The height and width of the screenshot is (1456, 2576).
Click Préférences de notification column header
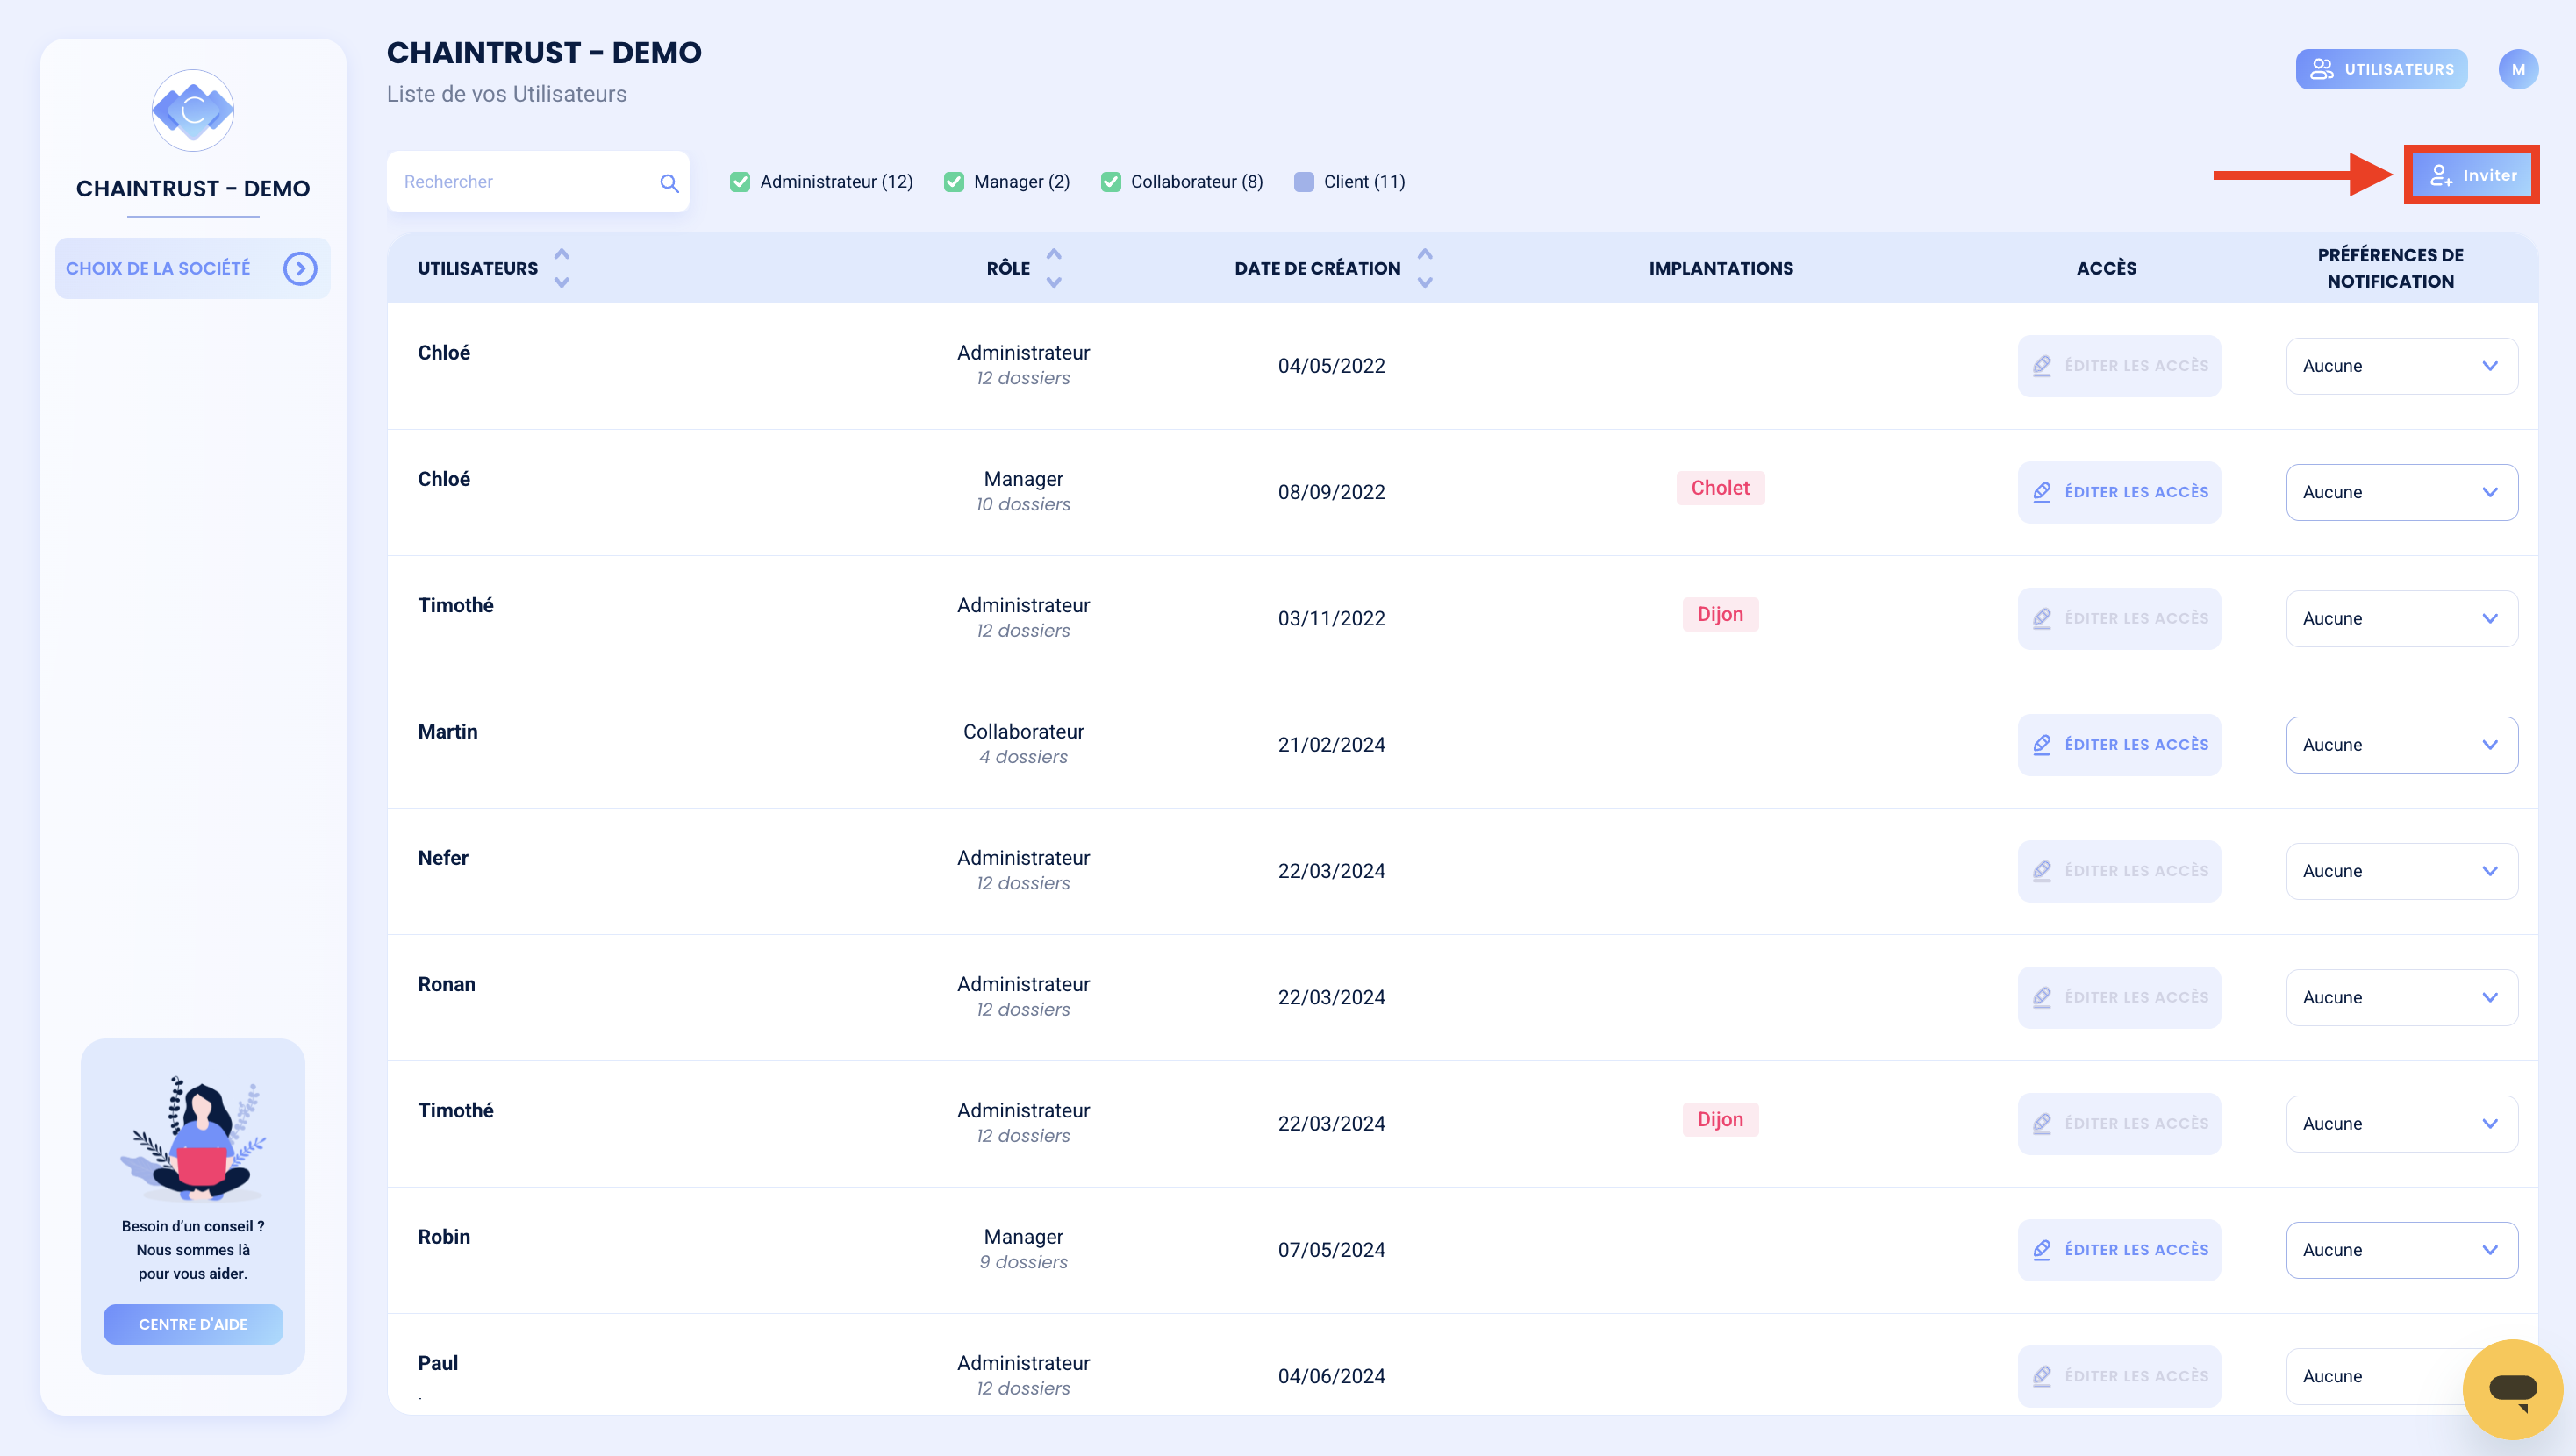click(2390, 268)
